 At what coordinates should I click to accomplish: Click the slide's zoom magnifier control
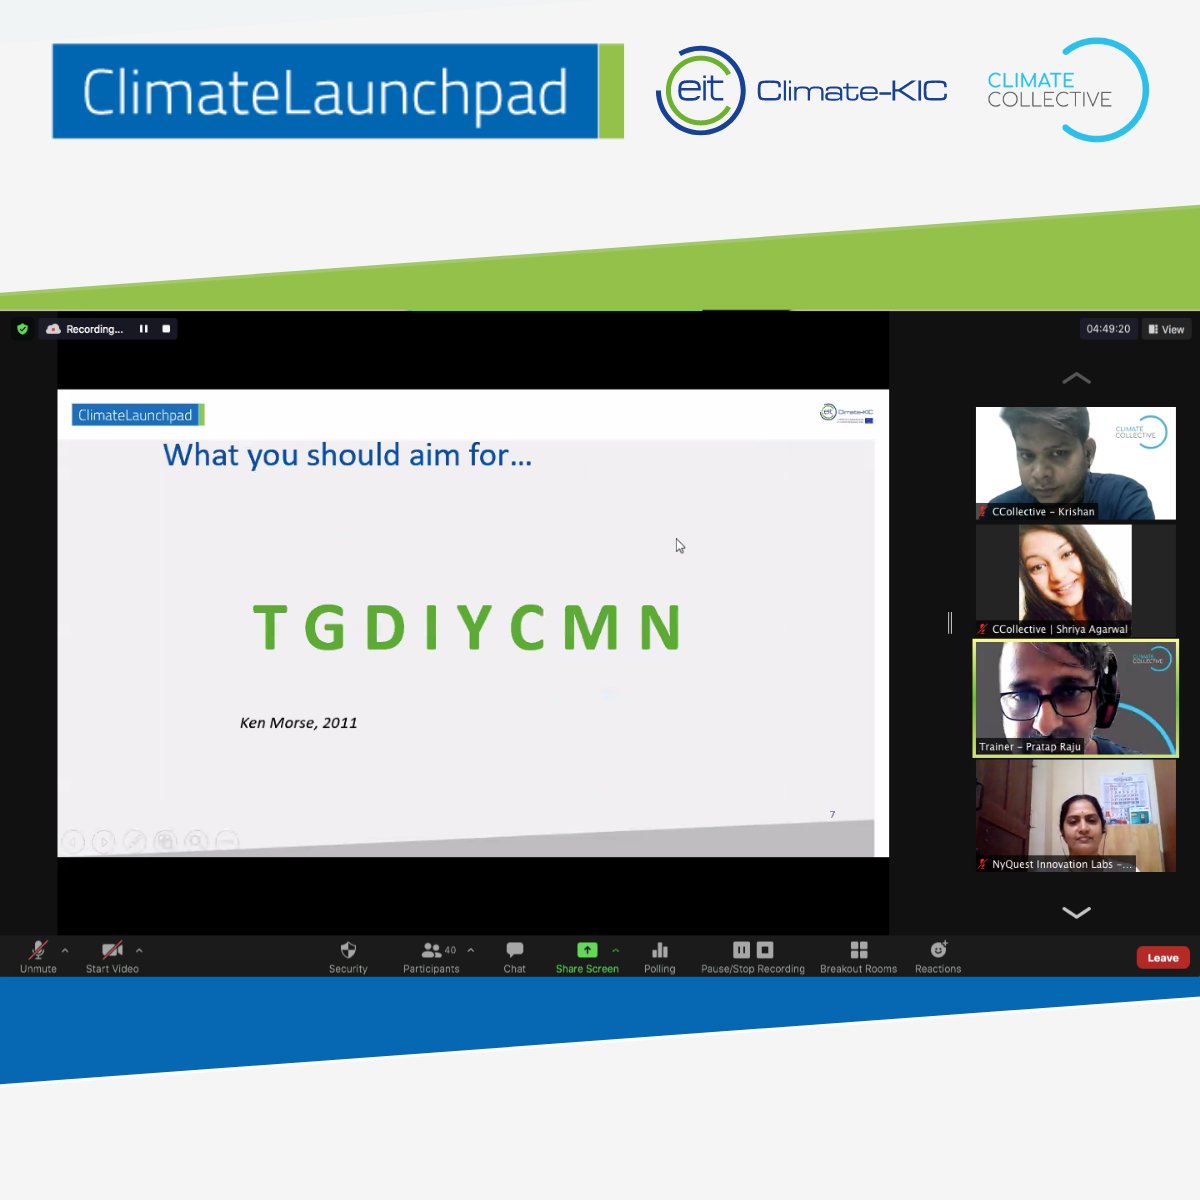tap(196, 842)
